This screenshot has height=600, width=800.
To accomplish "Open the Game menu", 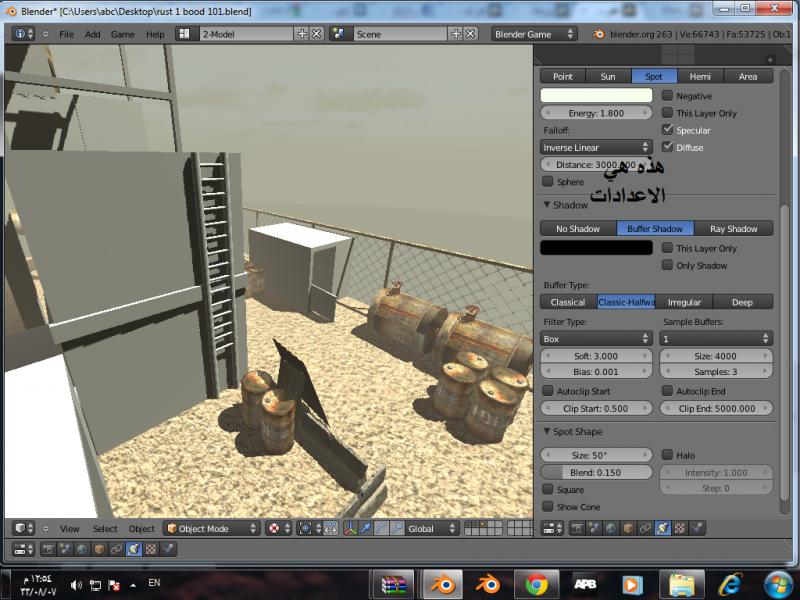I will (122, 34).
